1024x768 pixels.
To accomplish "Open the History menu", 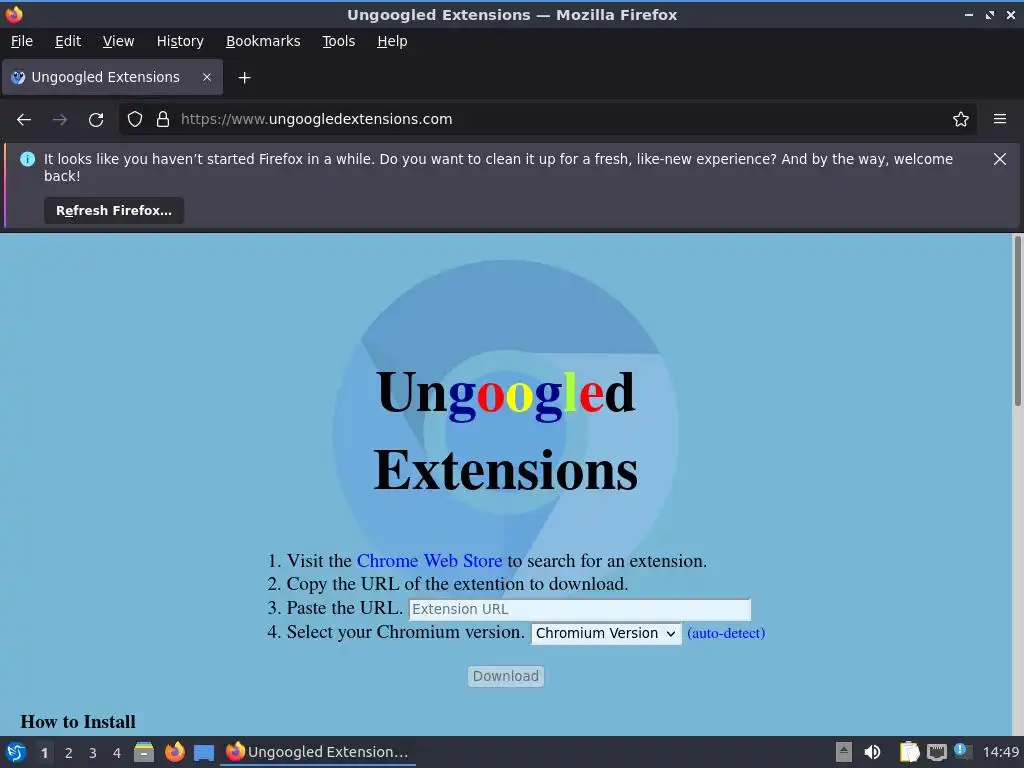I will (x=180, y=41).
